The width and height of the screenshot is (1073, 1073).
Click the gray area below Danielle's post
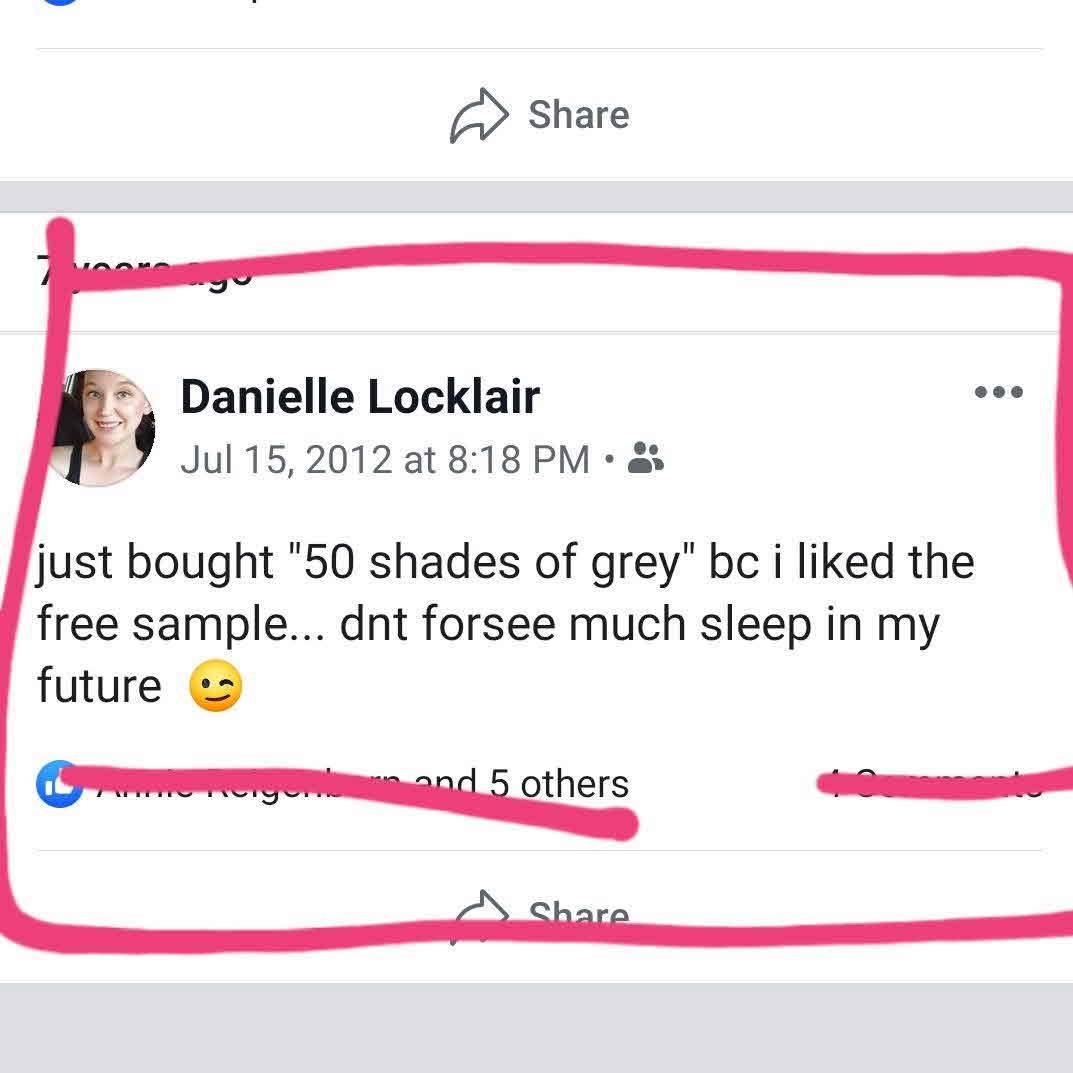coord(536,1027)
